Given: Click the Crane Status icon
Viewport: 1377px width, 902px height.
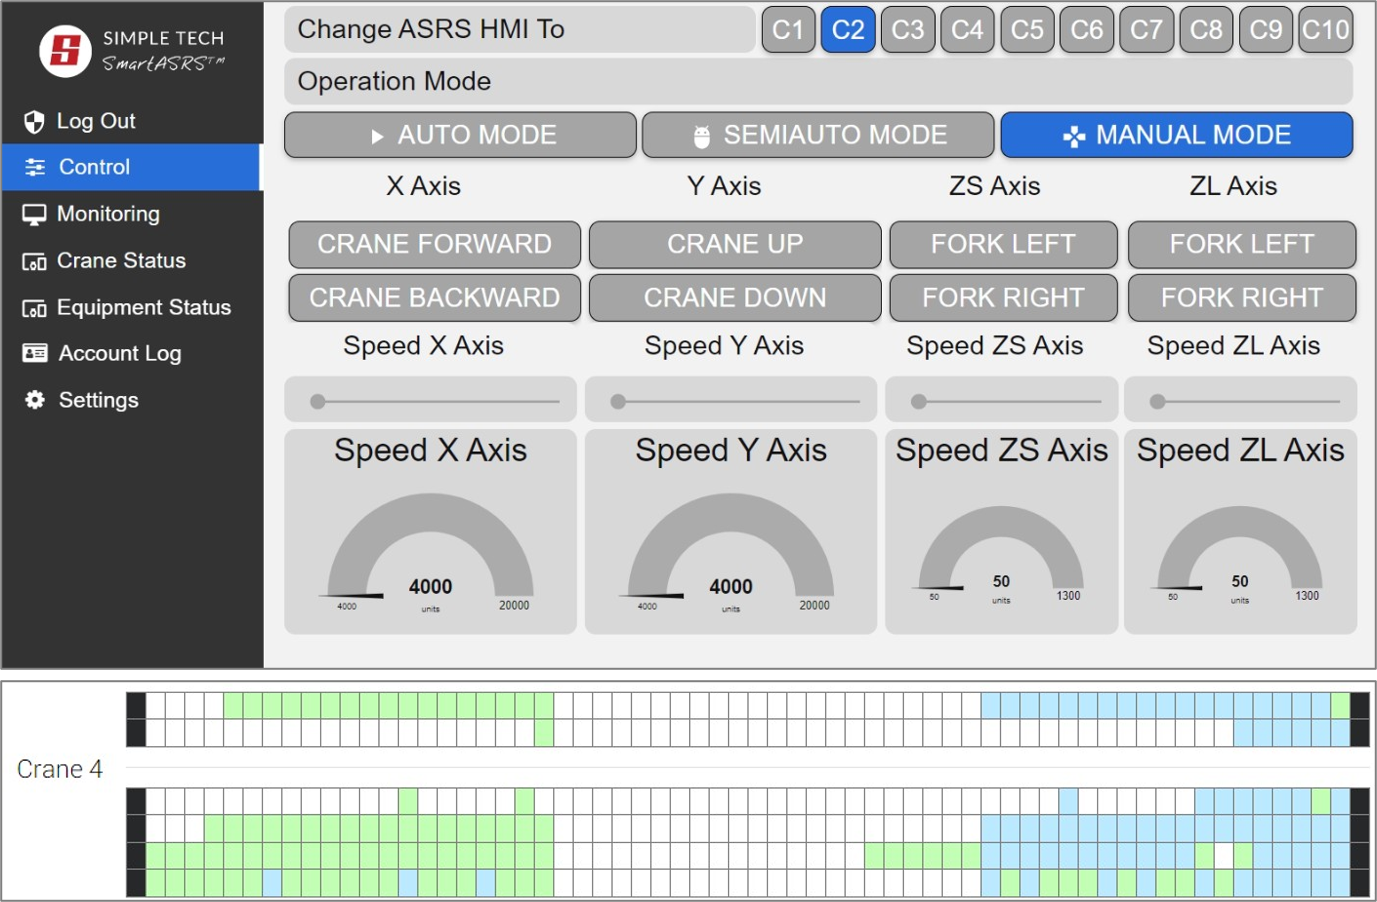Looking at the screenshot, I should (x=34, y=261).
